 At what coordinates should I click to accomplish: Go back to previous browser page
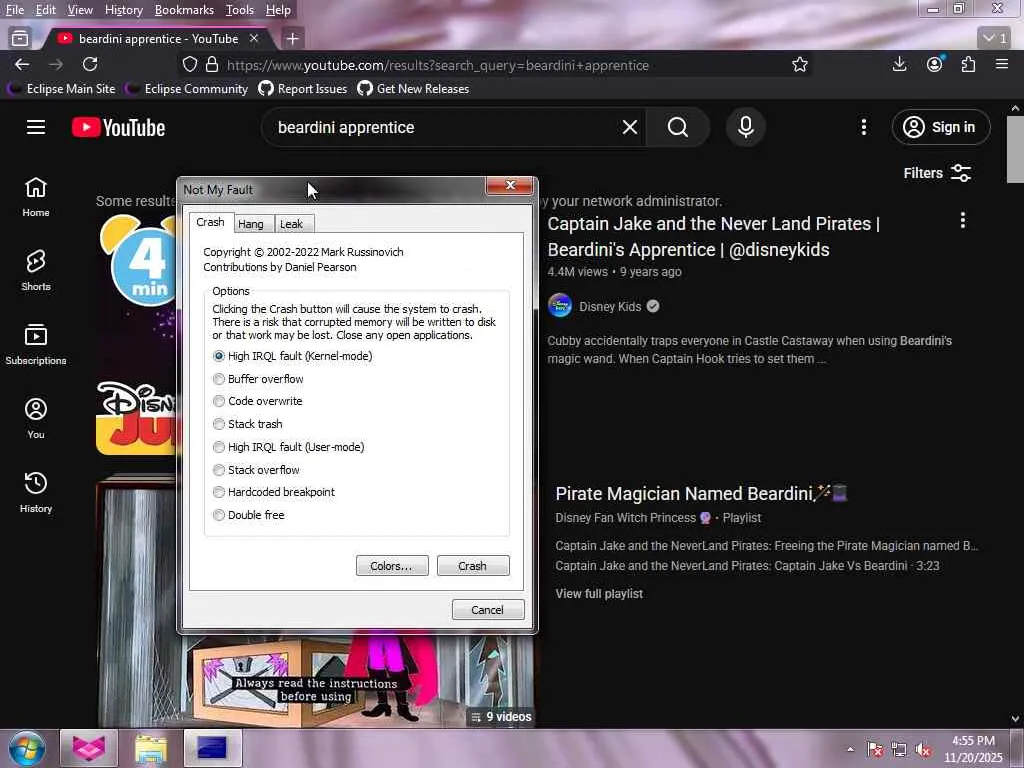(22, 65)
